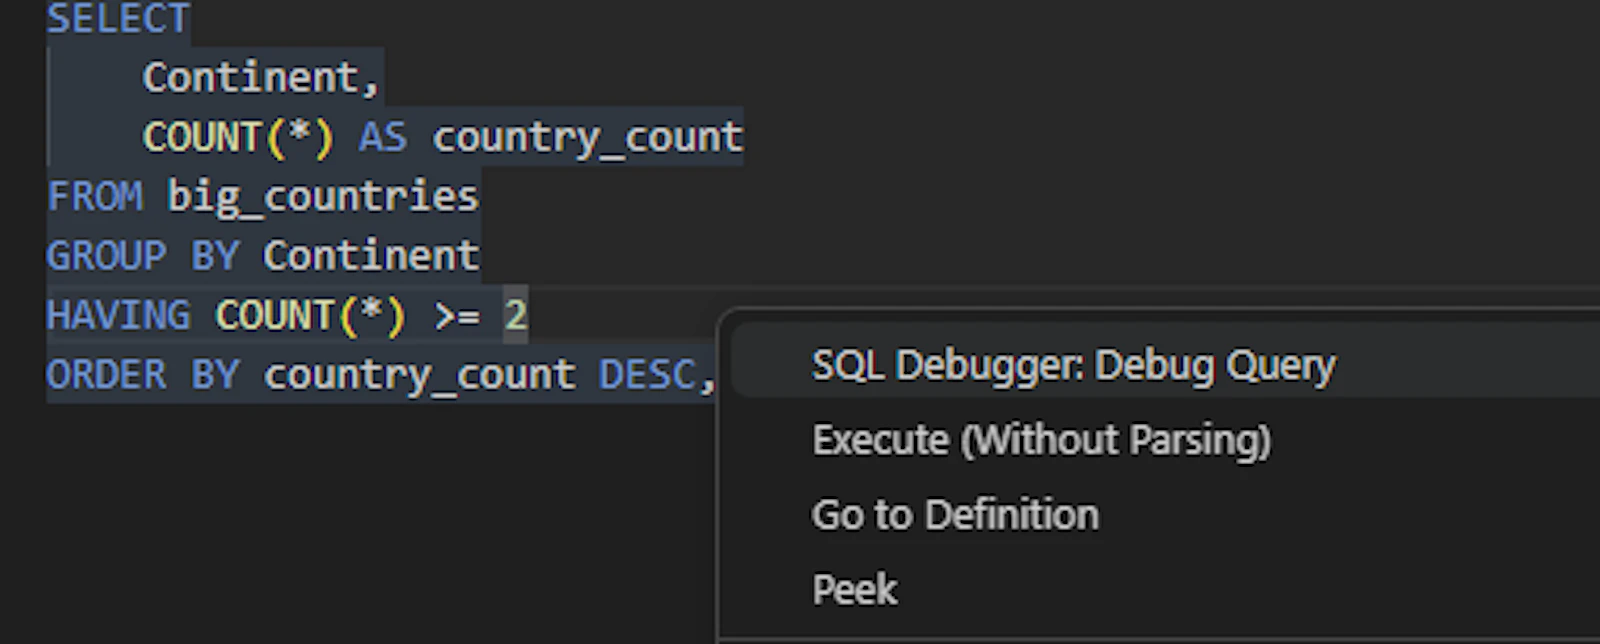Select Execute (Without Parsing) from context menu
This screenshot has height=644, width=1600.
1041,440
